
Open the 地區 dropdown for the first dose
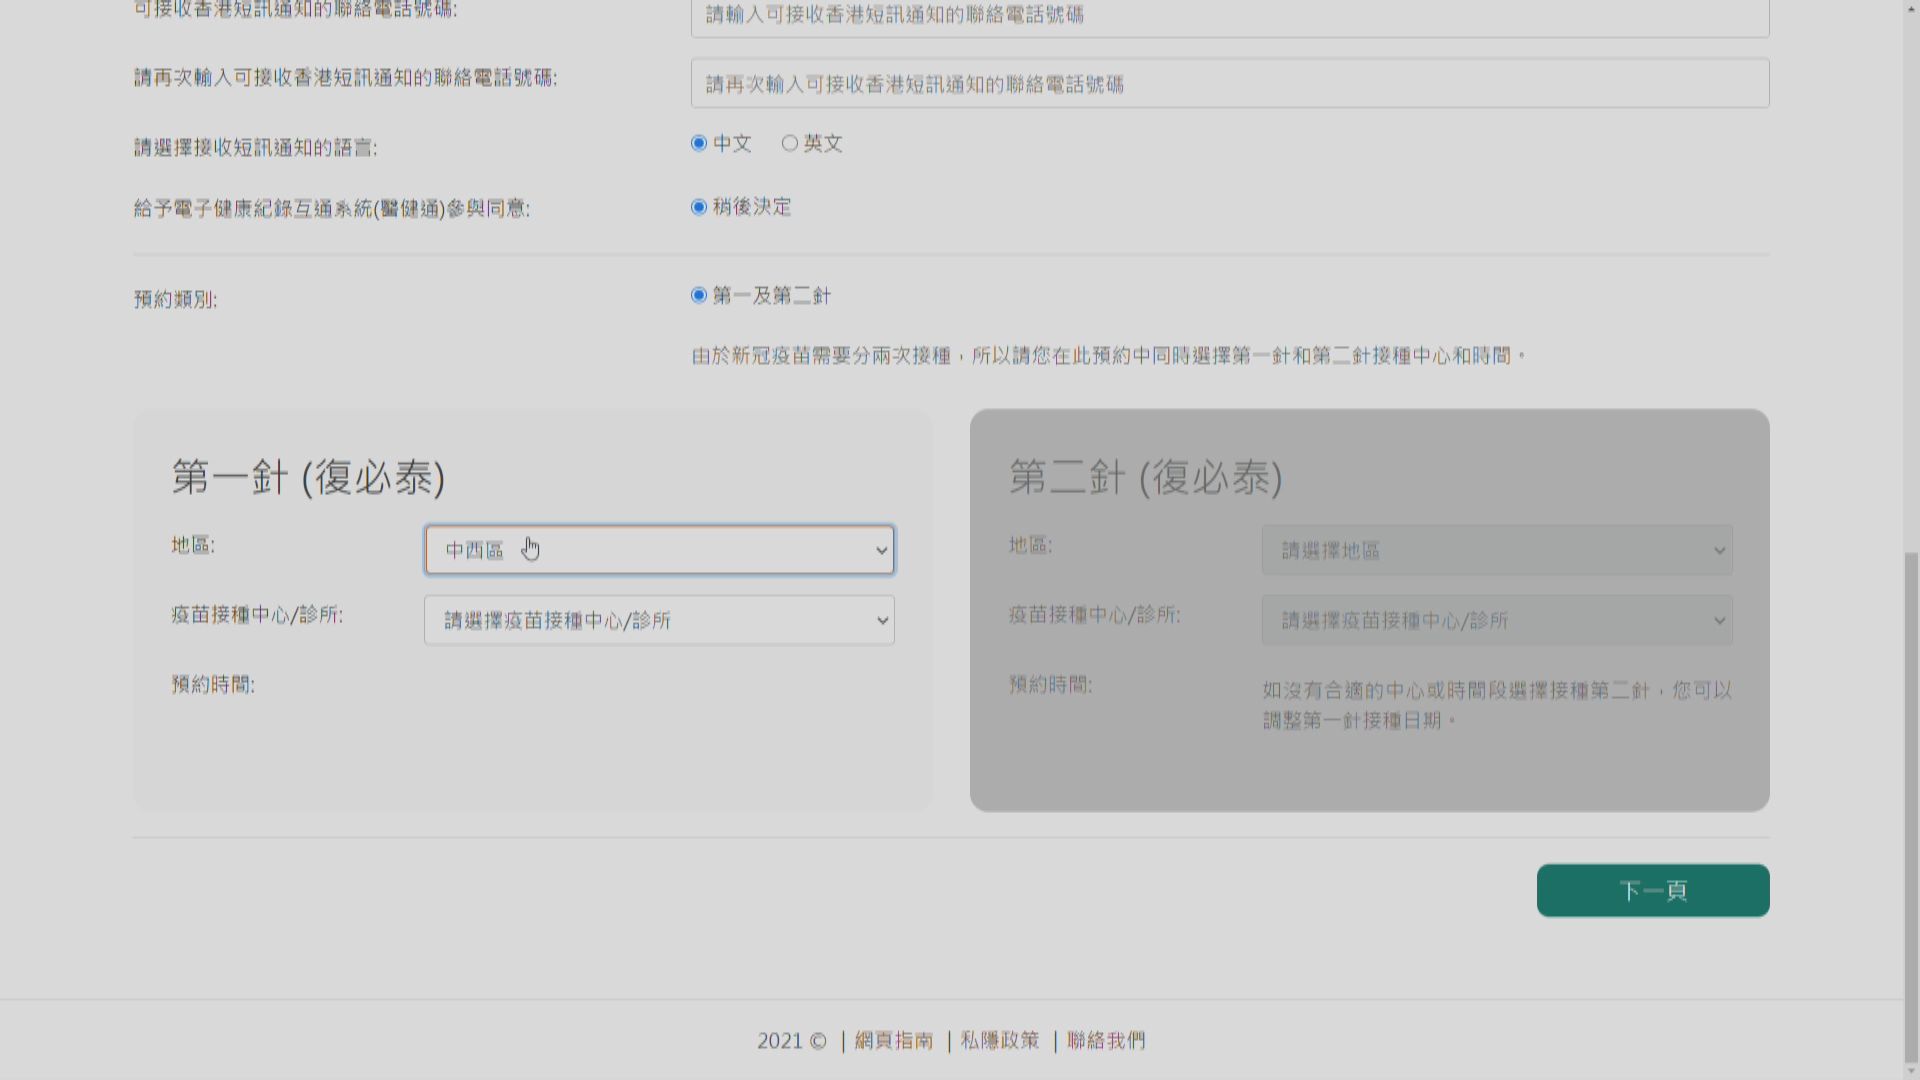point(658,550)
